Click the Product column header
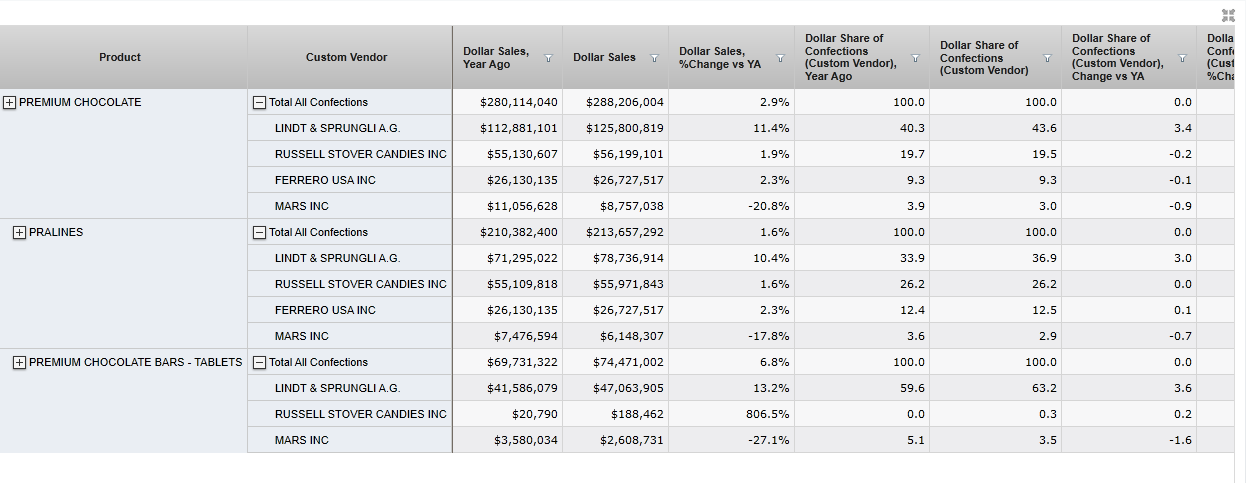 [x=120, y=58]
